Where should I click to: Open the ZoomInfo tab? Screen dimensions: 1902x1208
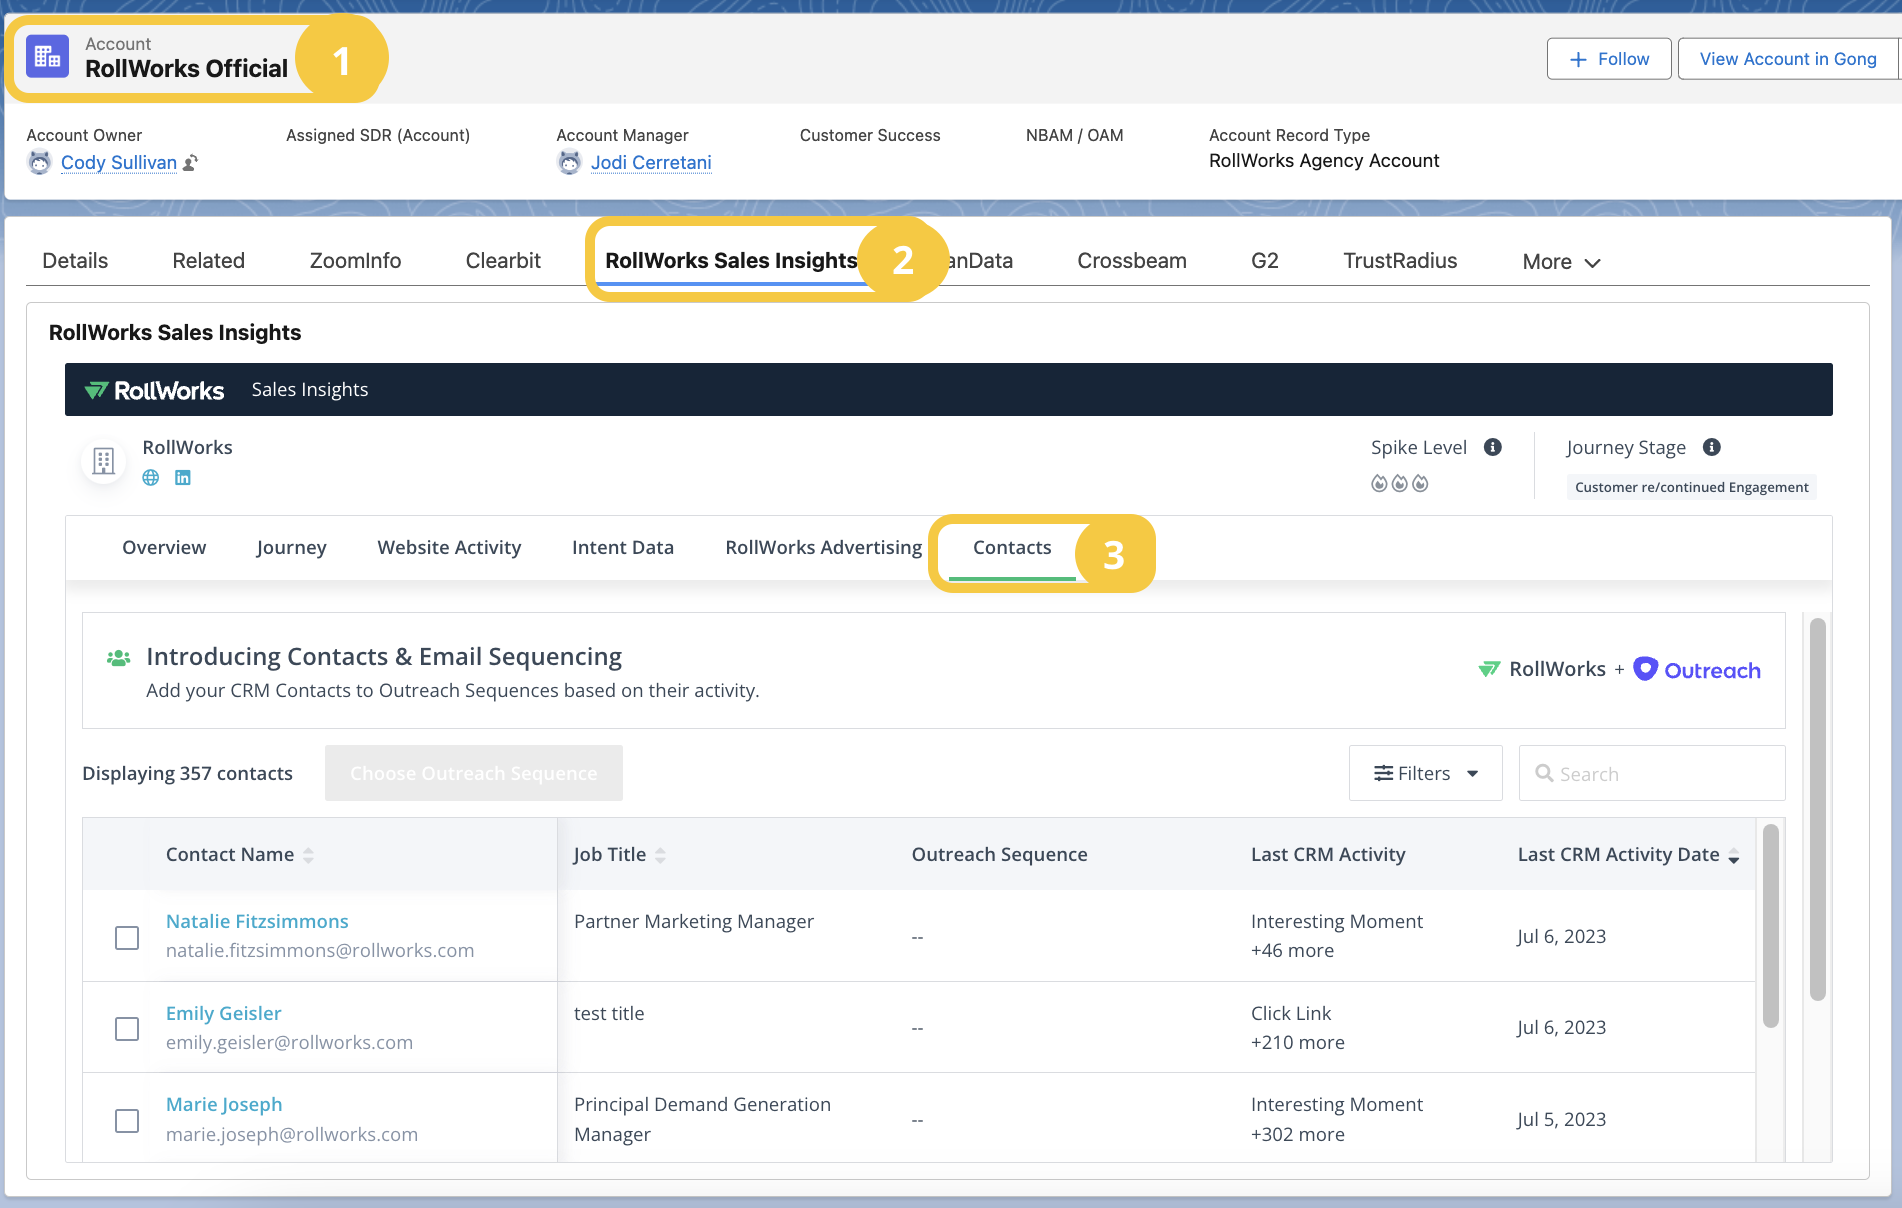(355, 261)
